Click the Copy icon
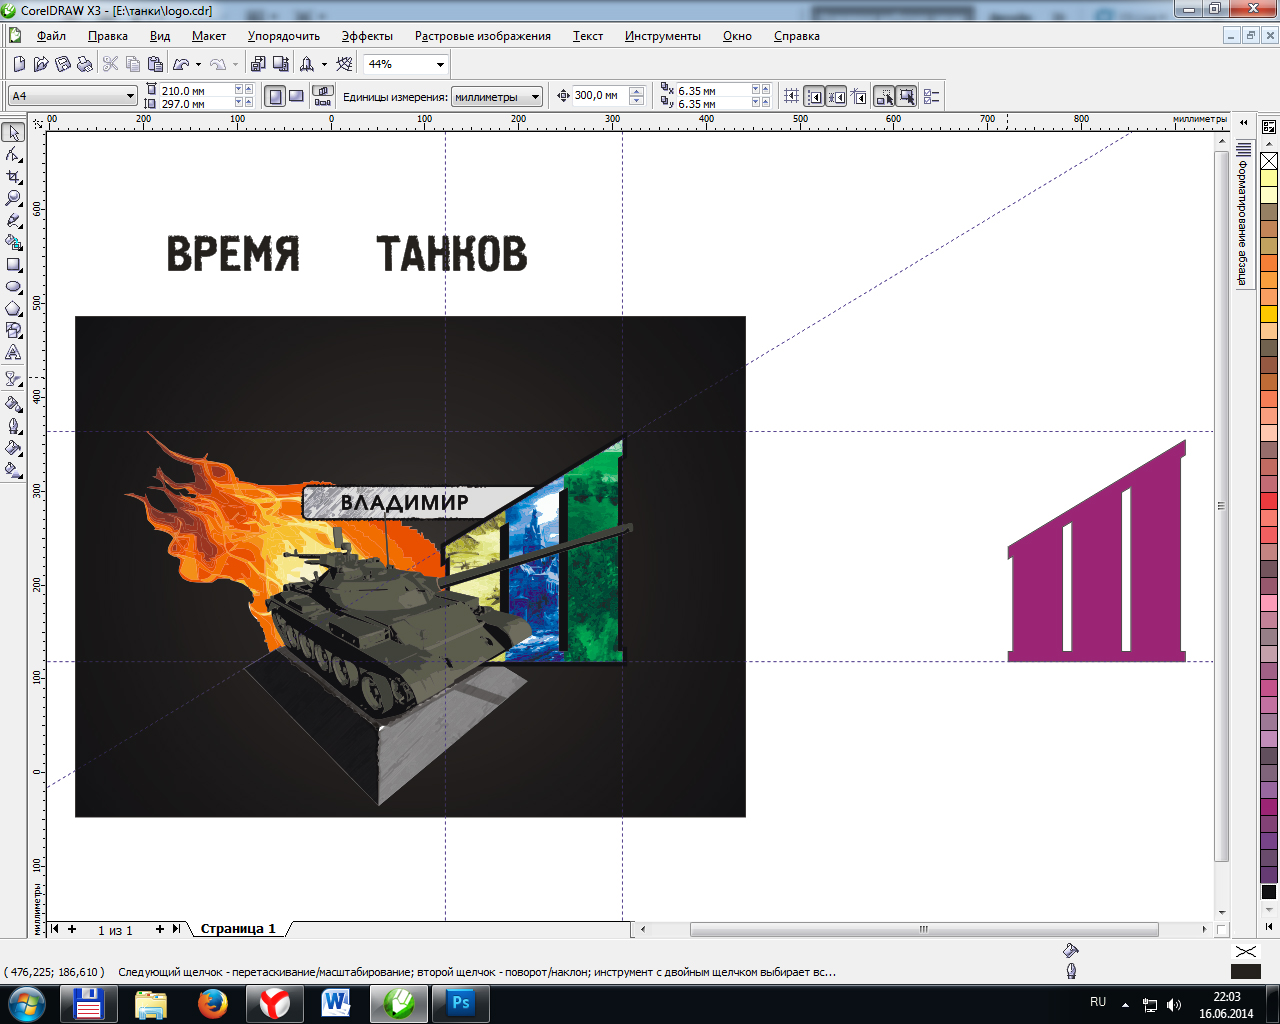1280x1024 pixels. click(x=132, y=64)
